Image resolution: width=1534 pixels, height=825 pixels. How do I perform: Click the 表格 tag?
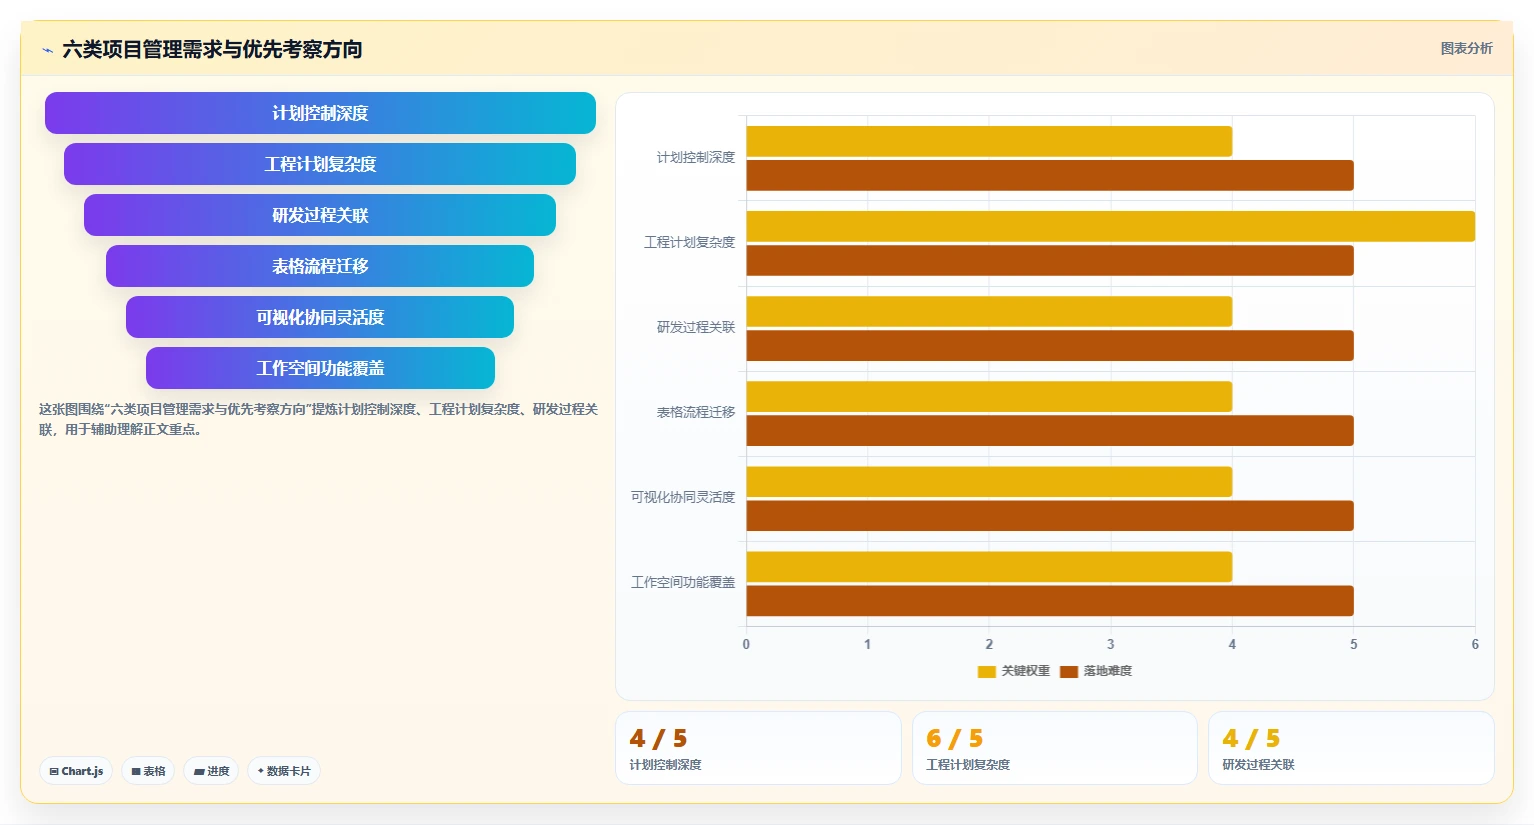click(148, 771)
